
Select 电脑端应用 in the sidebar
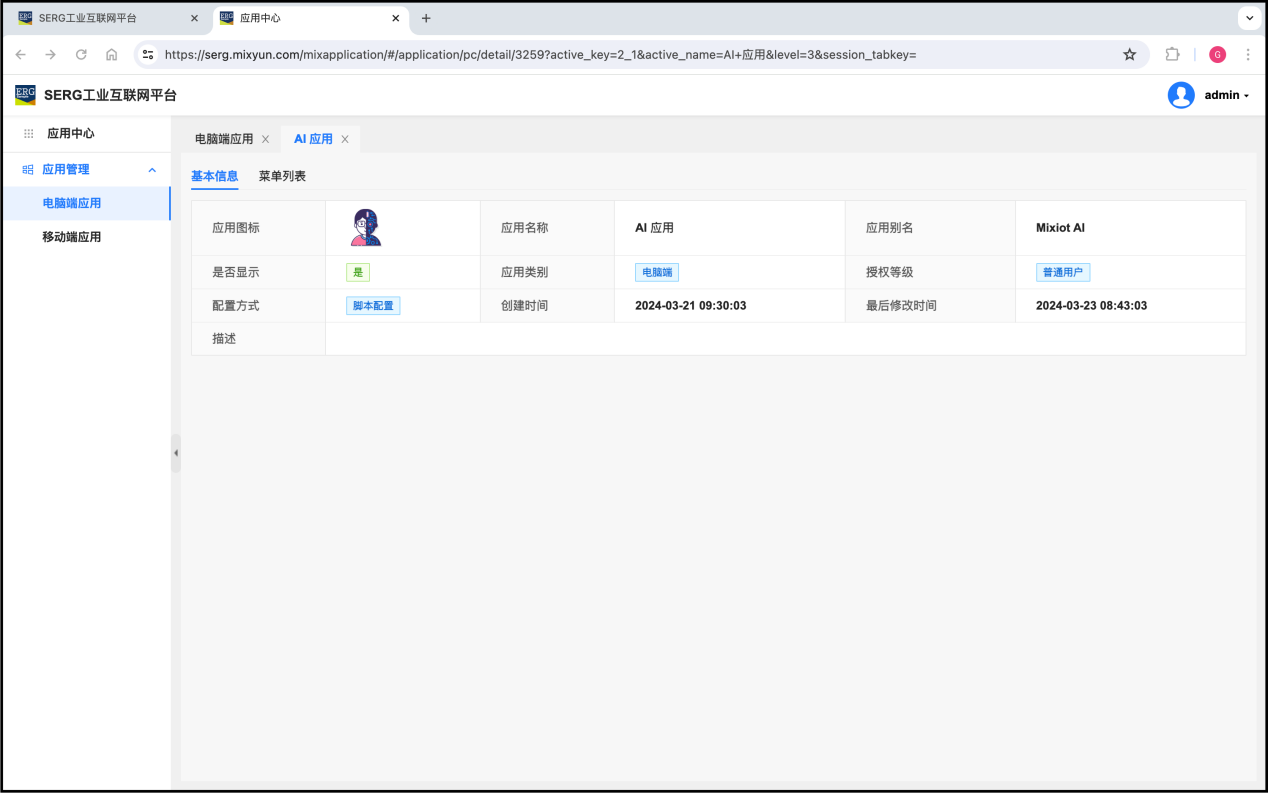point(71,203)
